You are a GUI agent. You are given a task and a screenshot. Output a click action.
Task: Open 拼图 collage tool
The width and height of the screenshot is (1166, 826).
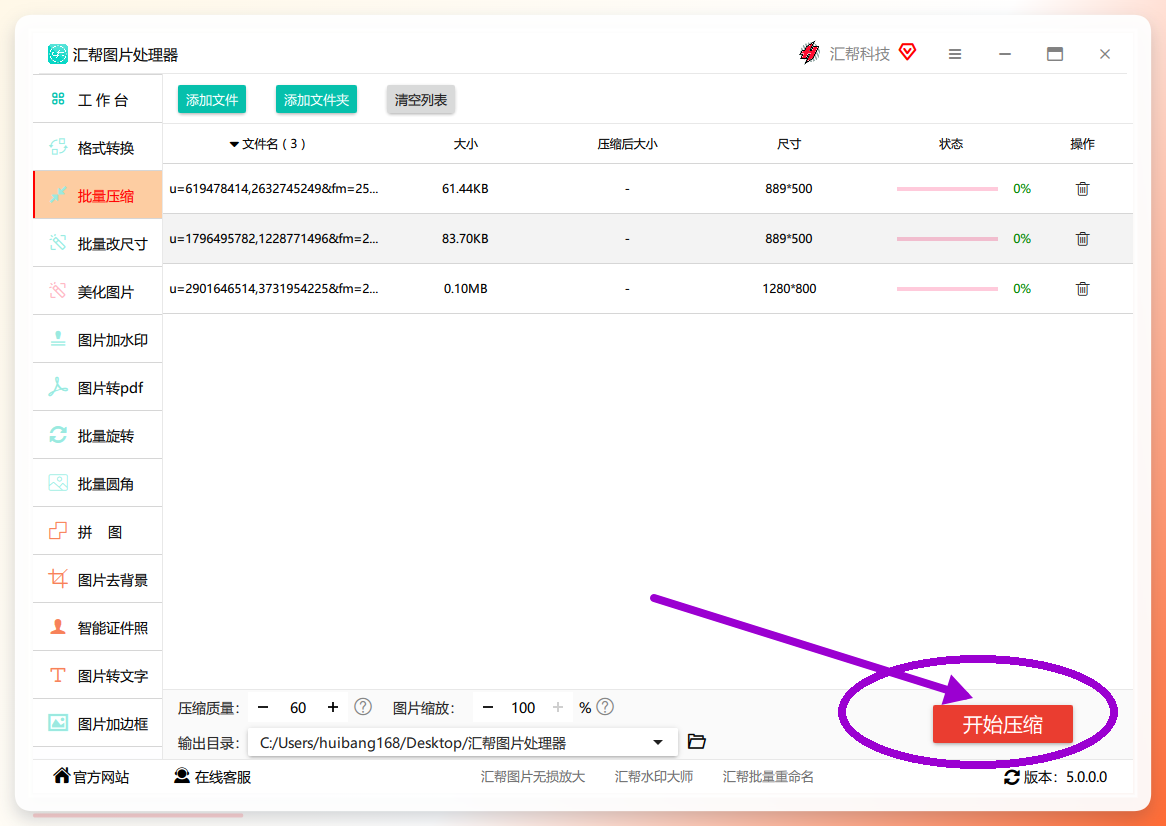click(97, 532)
